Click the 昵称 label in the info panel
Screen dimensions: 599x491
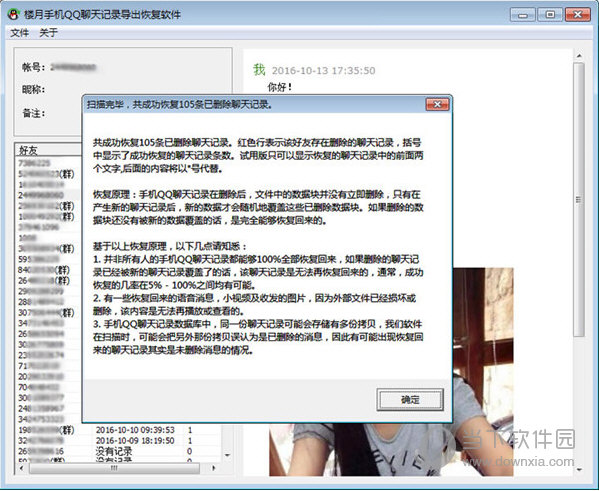pos(33,90)
